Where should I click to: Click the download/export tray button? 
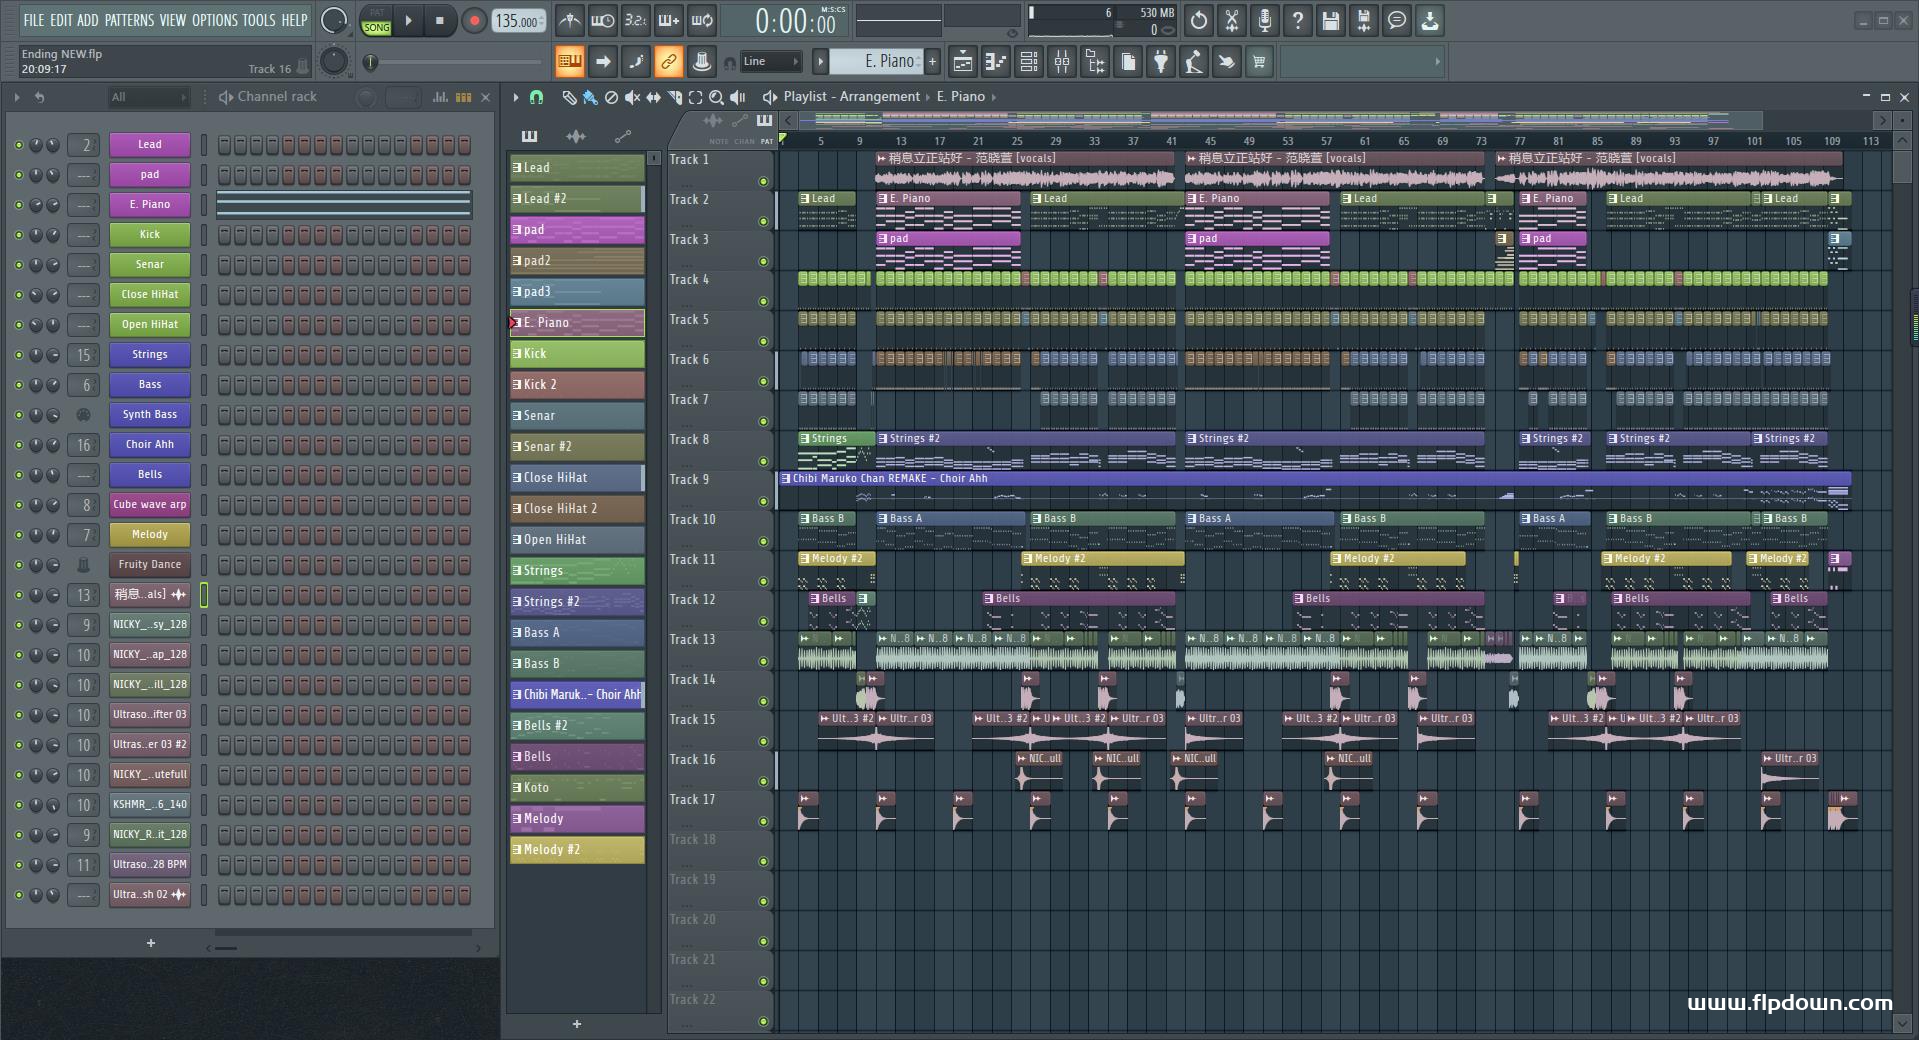tap(1430, 20)
